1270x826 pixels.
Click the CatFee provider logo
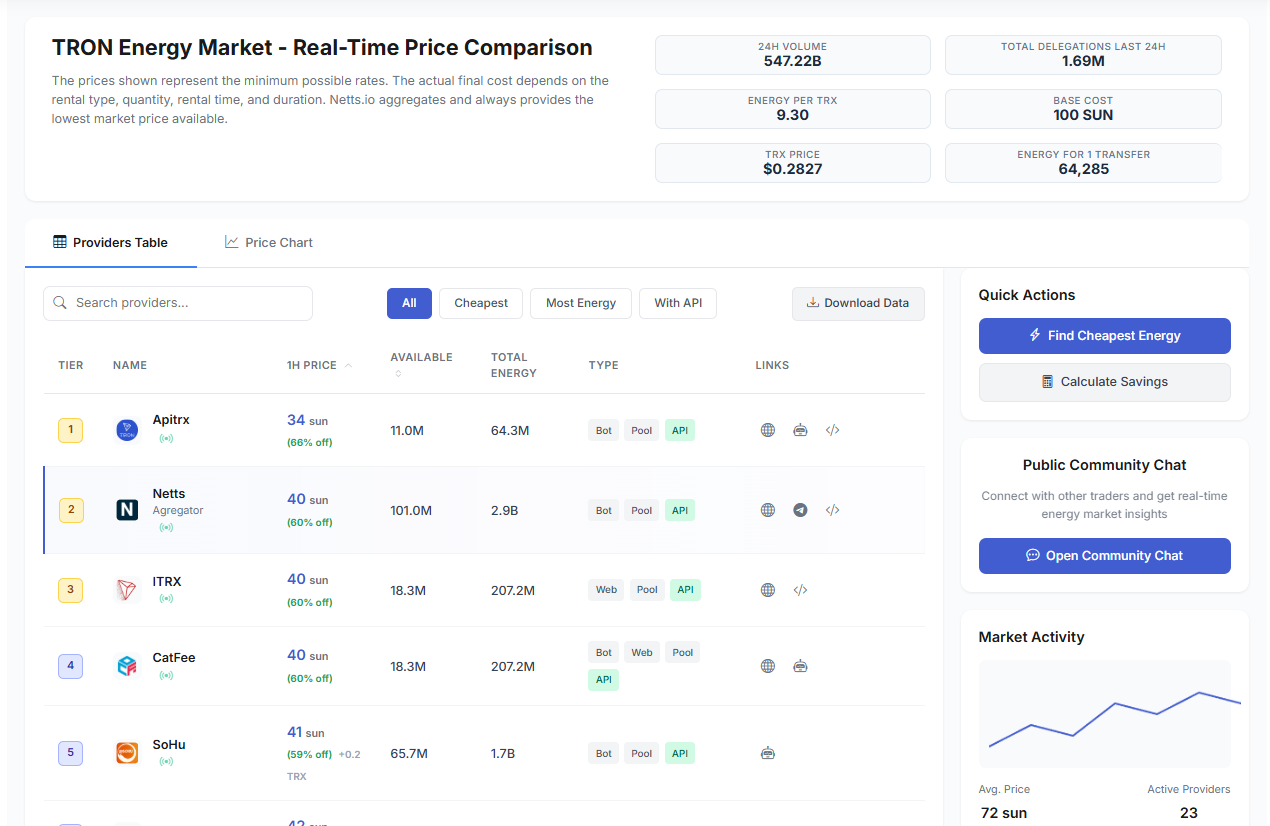coord(127,666)
